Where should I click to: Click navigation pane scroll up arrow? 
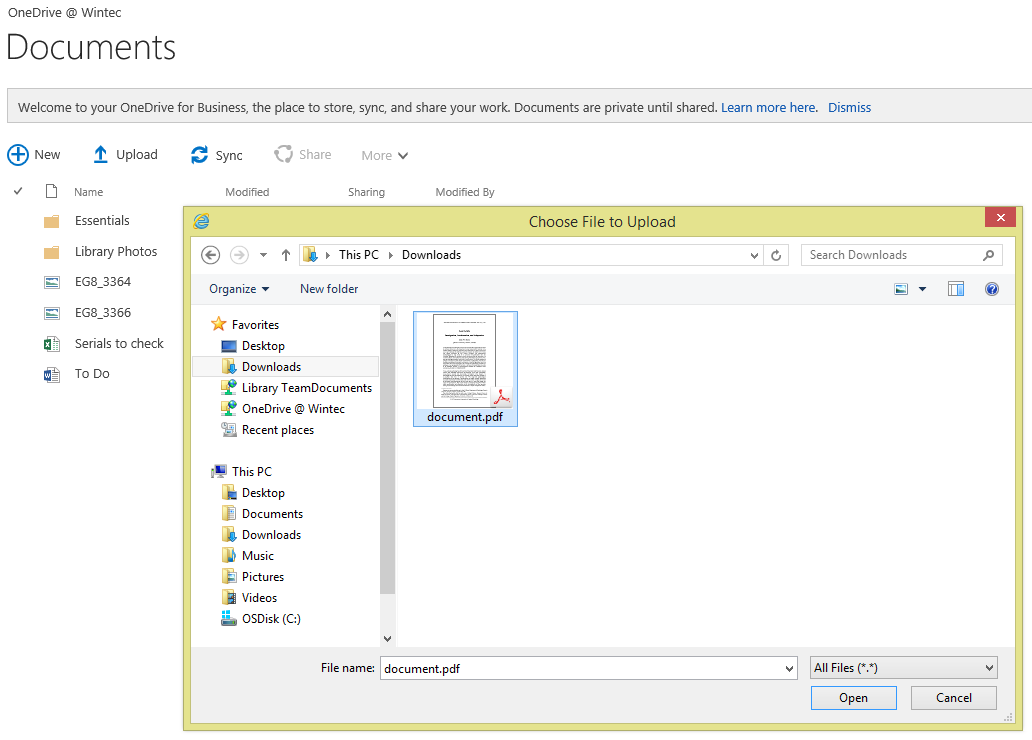387,315
